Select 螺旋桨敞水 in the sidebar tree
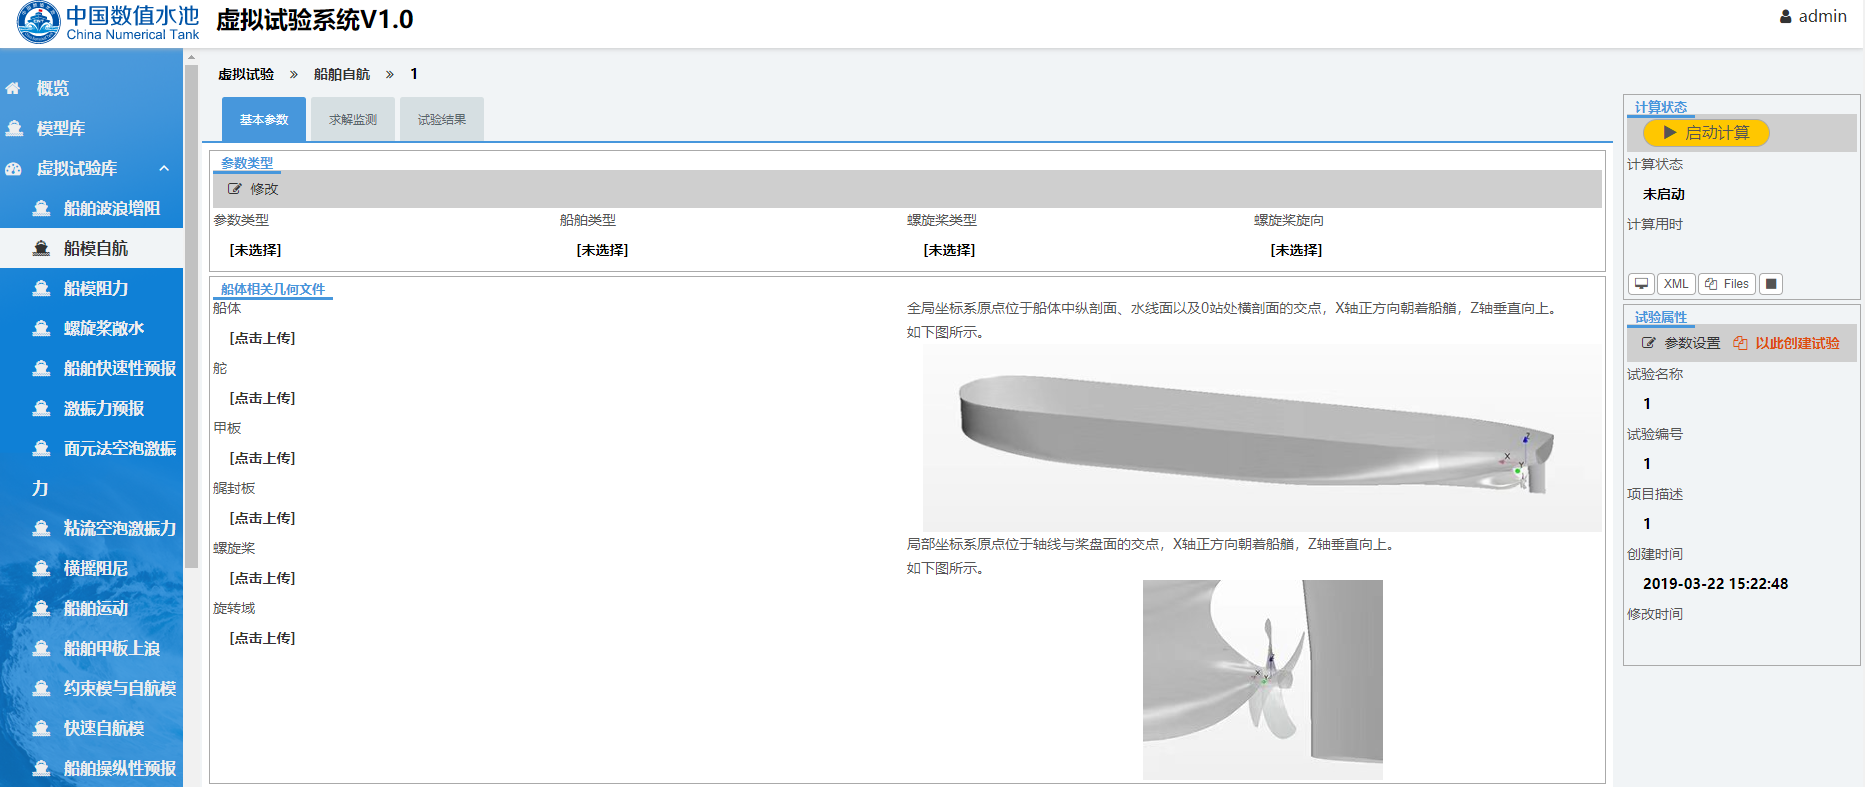The width and height of the screenshot is (1865, 787). pyautogui.click(x=103, y=328)
